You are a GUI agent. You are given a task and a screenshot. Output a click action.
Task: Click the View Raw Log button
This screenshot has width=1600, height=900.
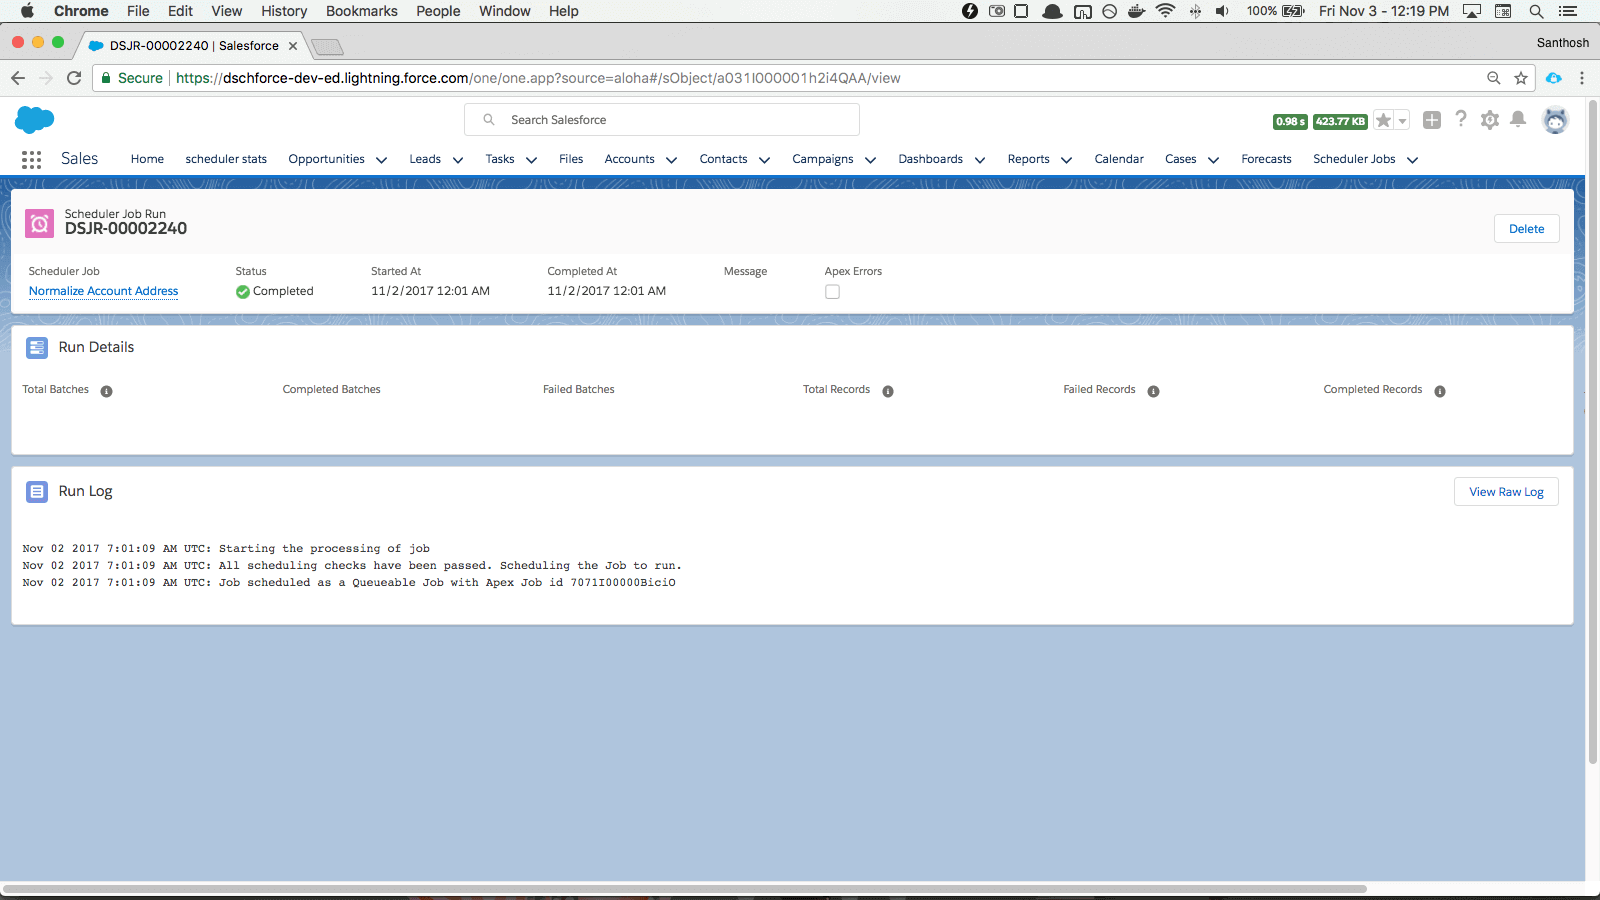pyautogui.click(x=1505, y=492)
